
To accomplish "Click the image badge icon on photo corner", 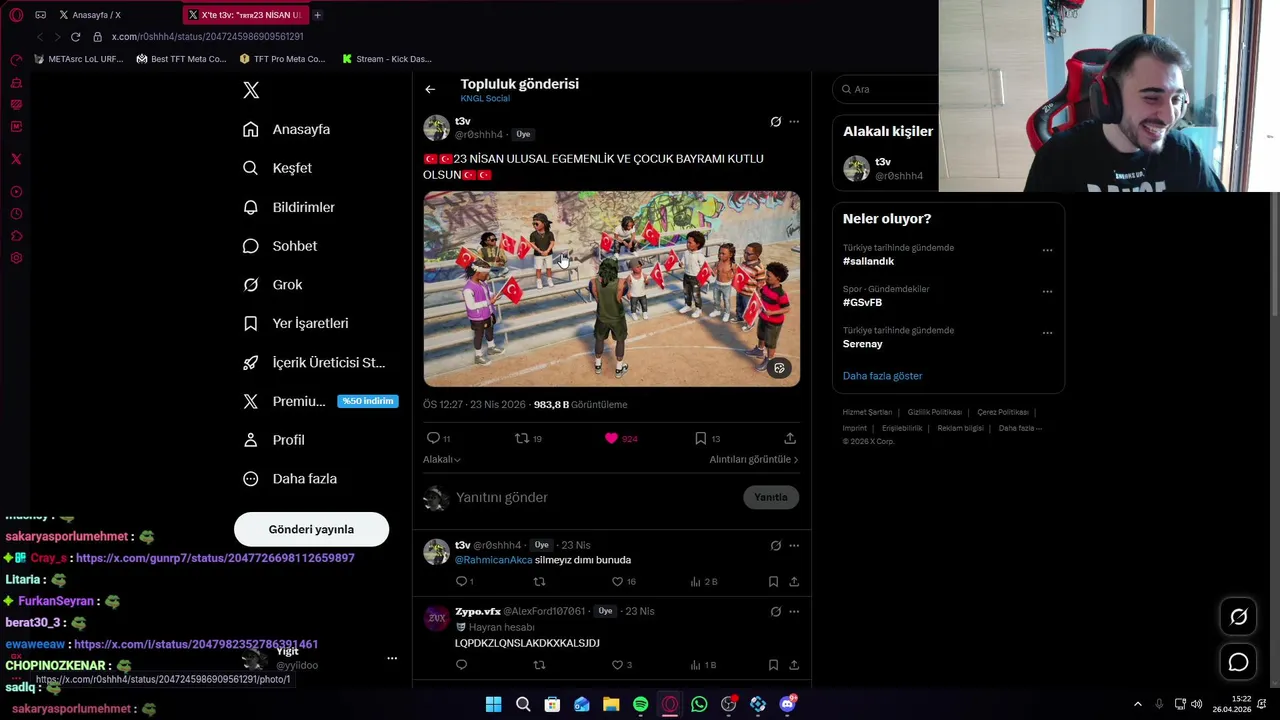I will click(779, 368).
